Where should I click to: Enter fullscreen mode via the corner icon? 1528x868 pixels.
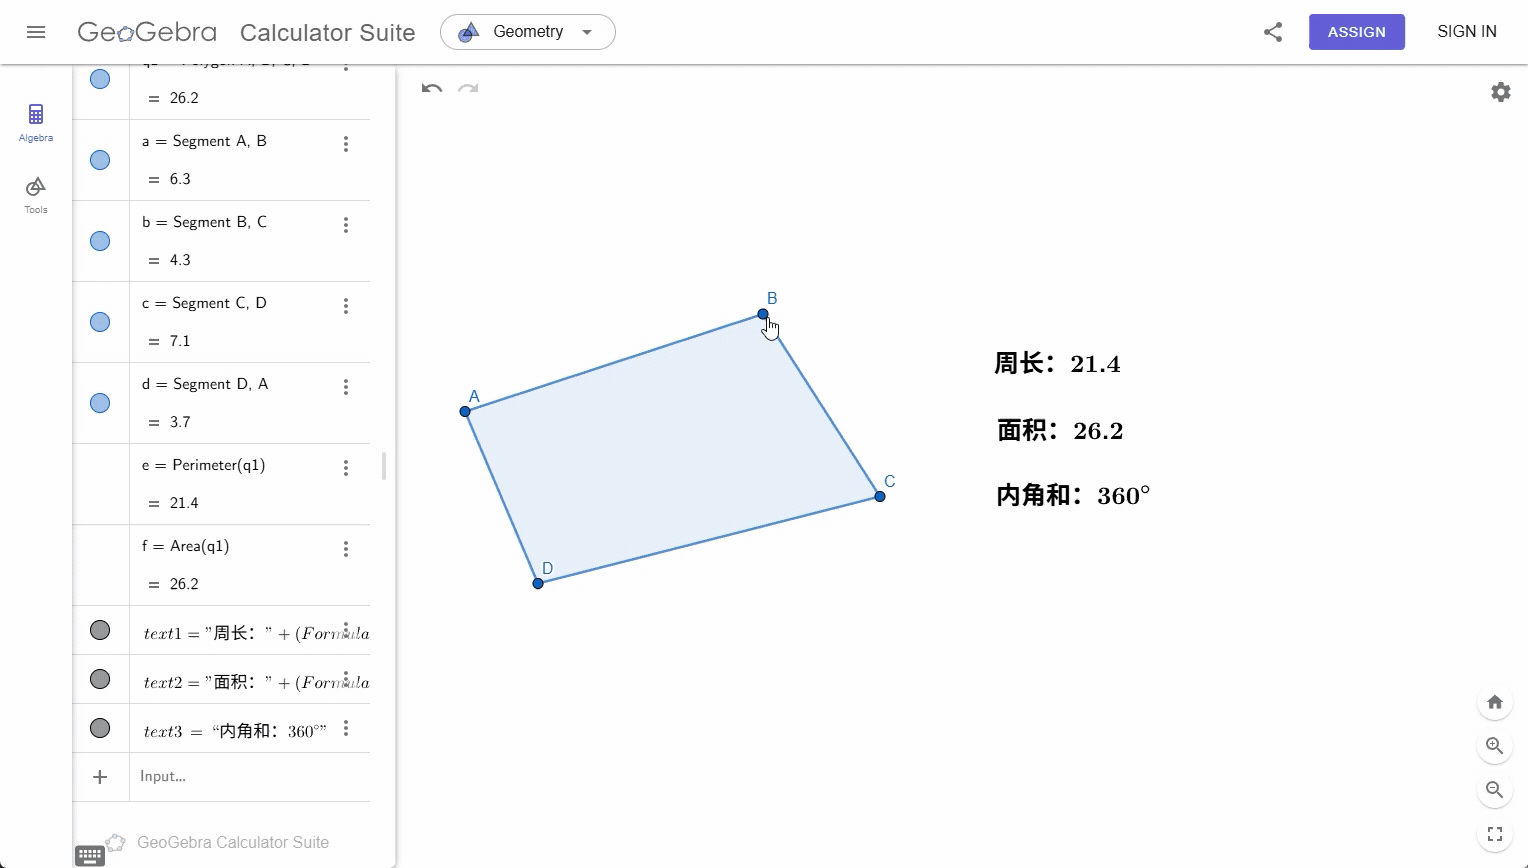(1494, 834)
